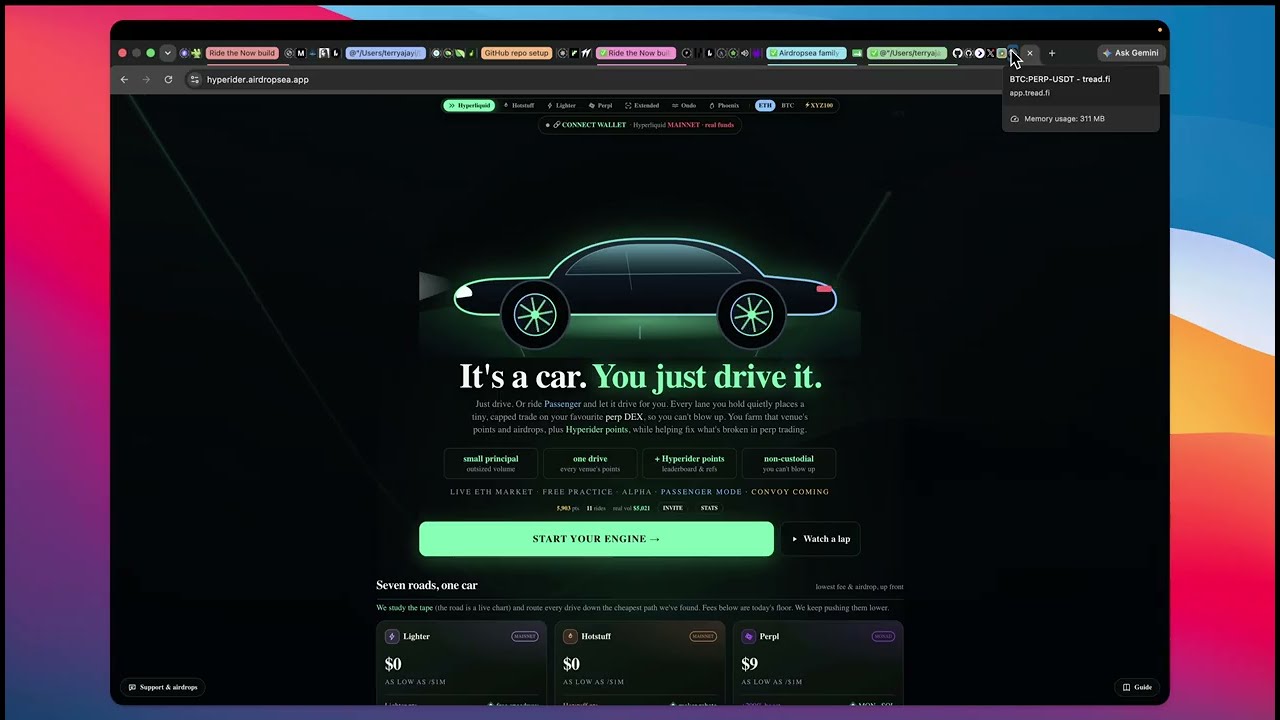Click the 'non-custodial' feature card
1280x720 pixels.
789,463
